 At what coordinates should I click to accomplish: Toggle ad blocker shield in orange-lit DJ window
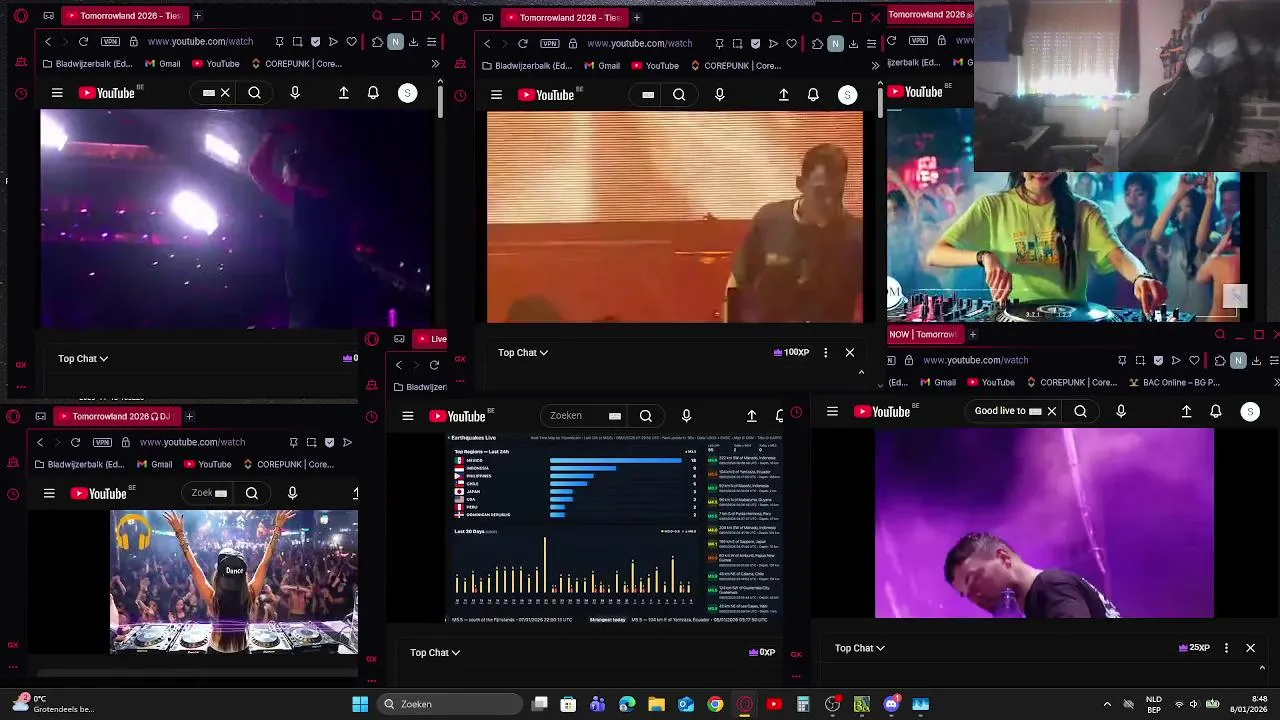[x=755, y=44]
